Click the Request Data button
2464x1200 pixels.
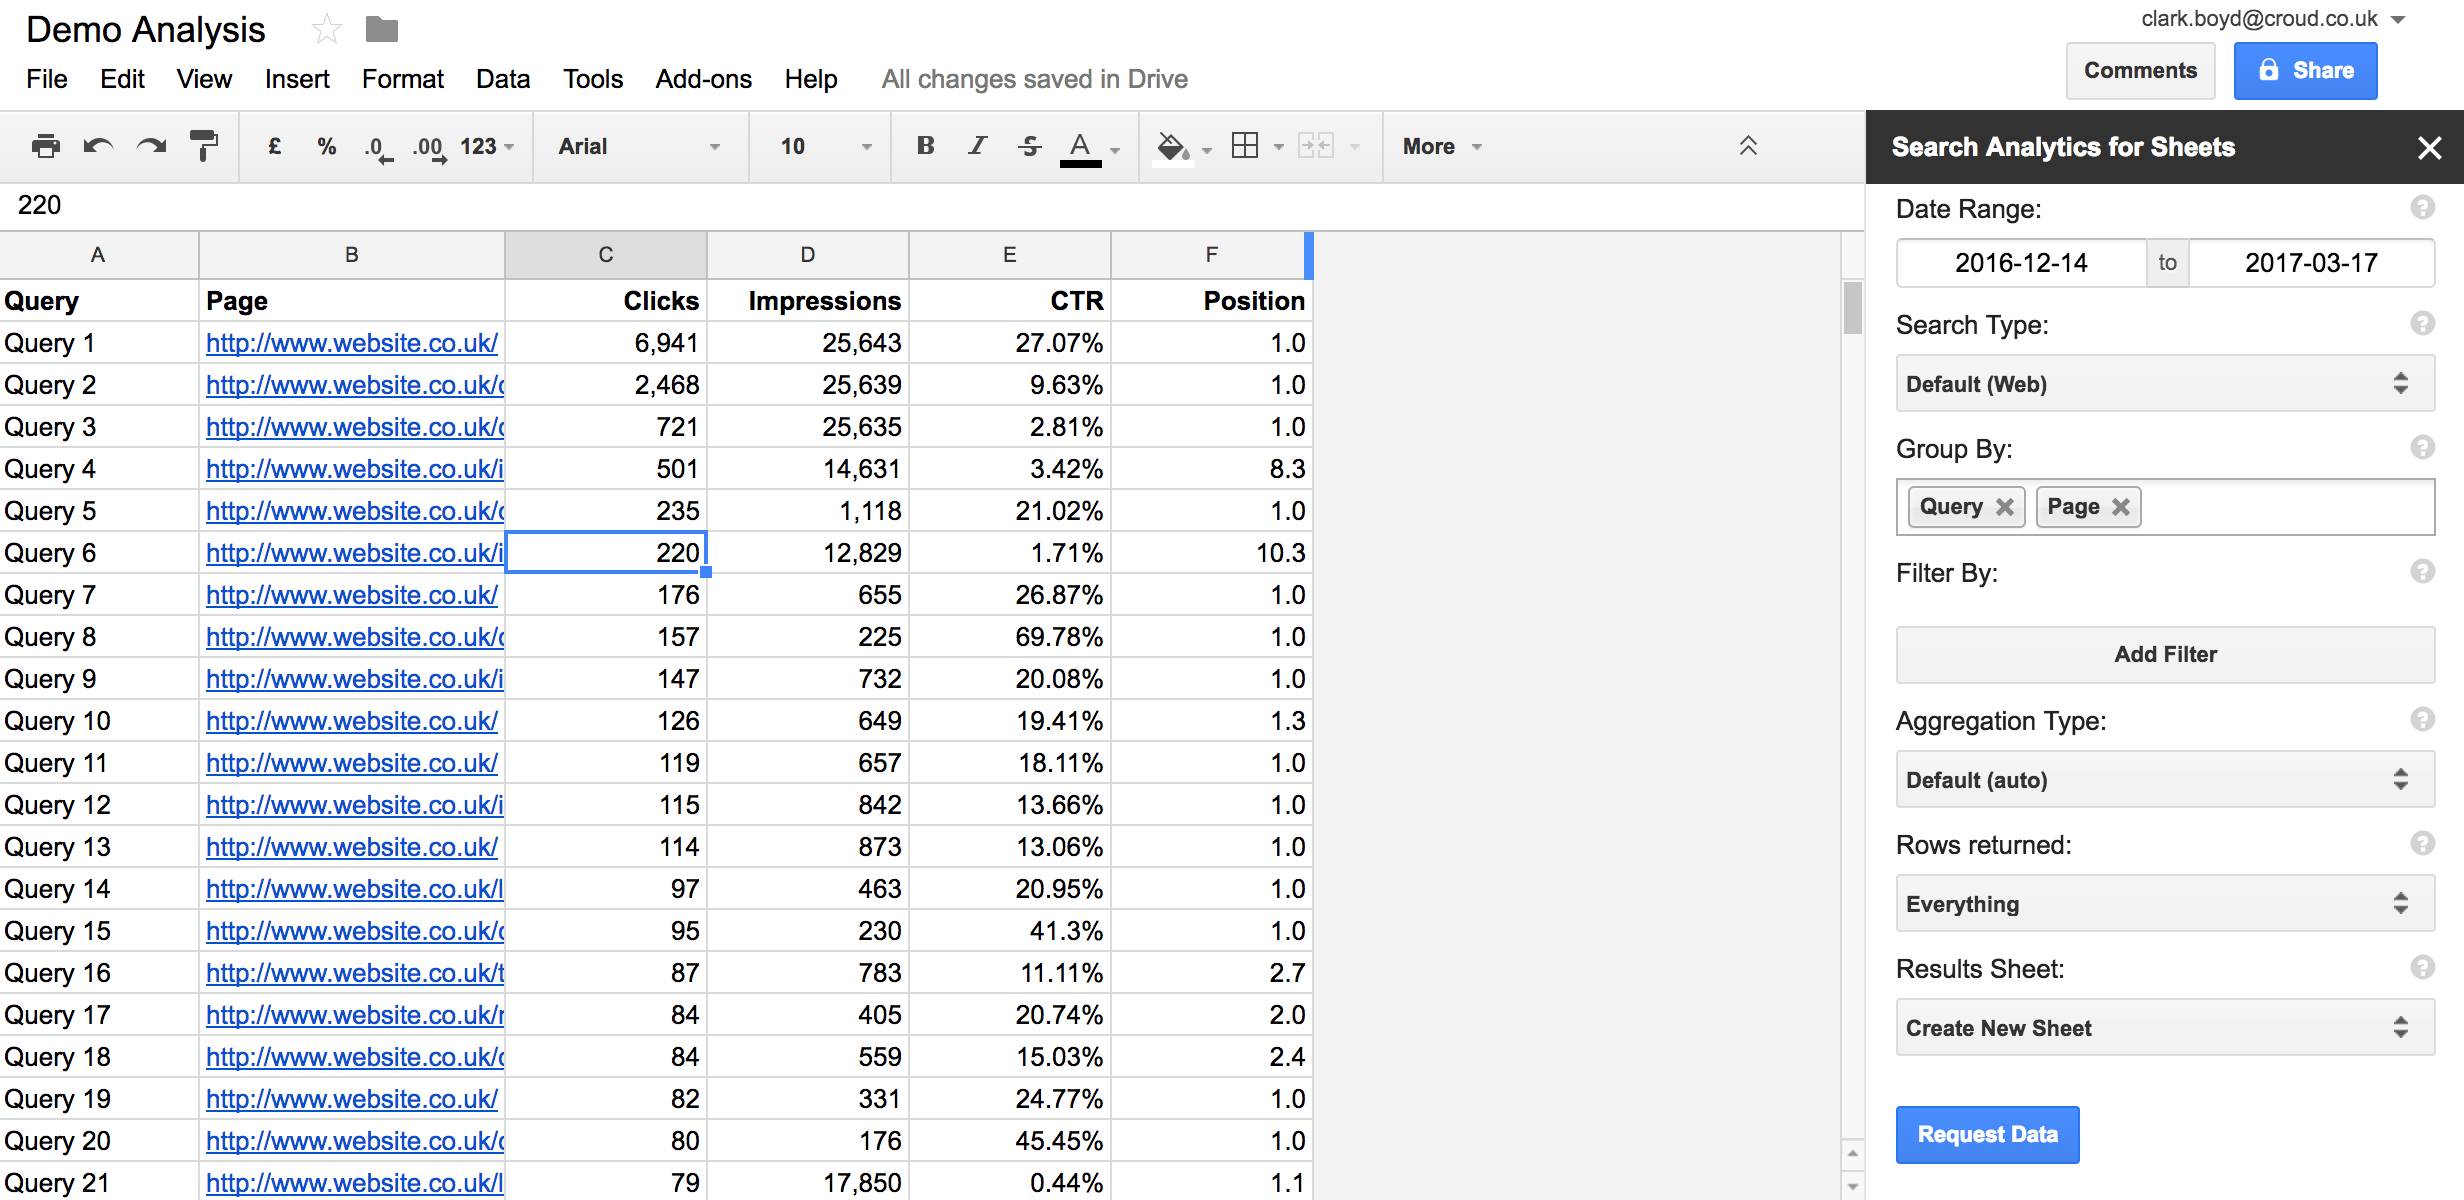tap(1987, 1134)
